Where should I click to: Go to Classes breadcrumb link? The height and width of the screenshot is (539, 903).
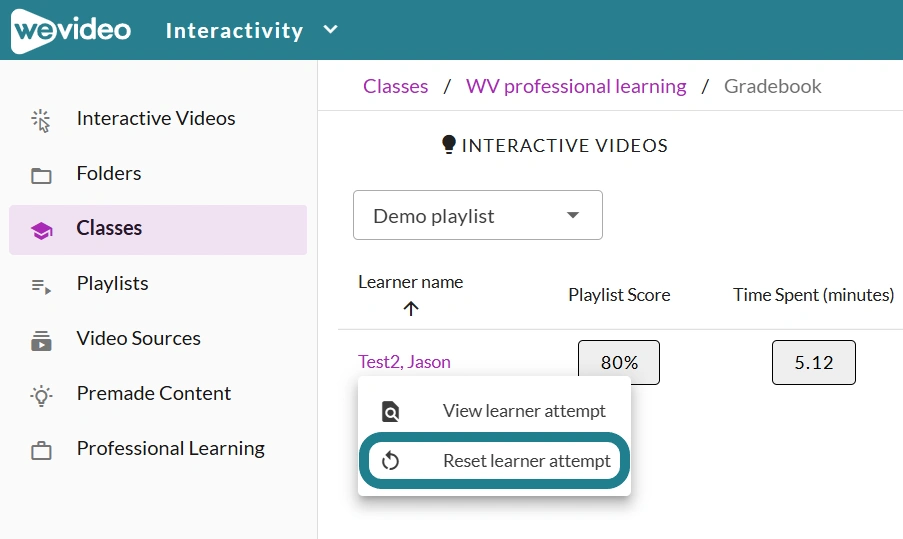coord(396,86)
